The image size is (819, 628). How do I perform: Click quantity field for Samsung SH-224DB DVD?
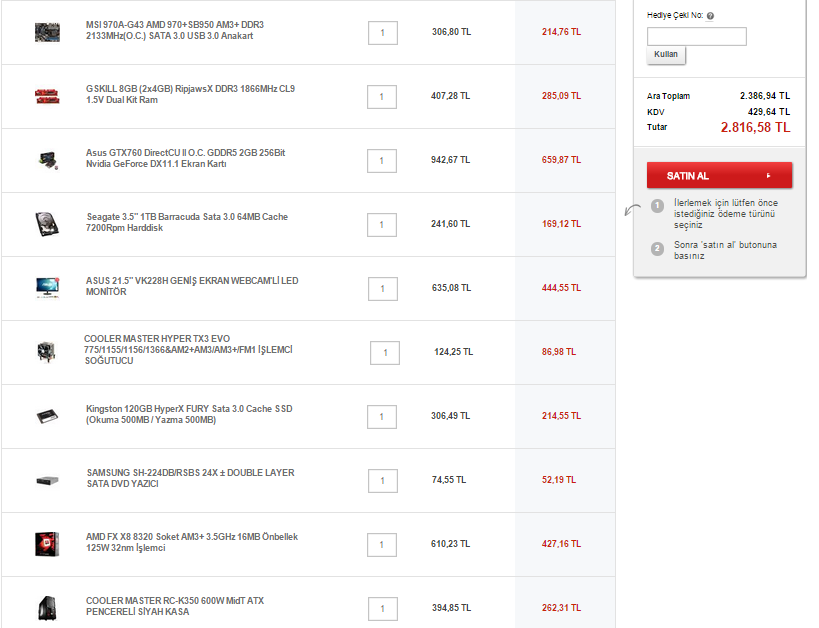click(383, 481)
